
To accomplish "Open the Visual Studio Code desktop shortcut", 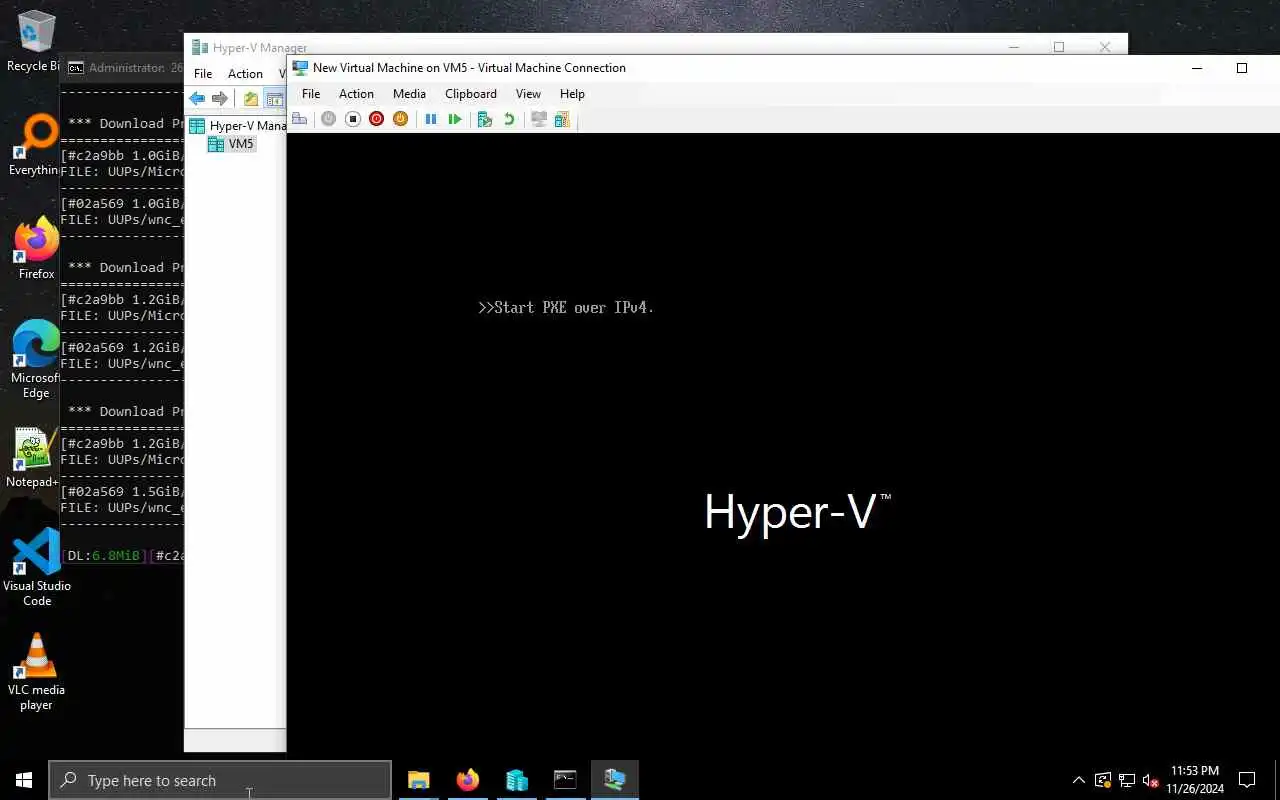I will coord(36,568).
